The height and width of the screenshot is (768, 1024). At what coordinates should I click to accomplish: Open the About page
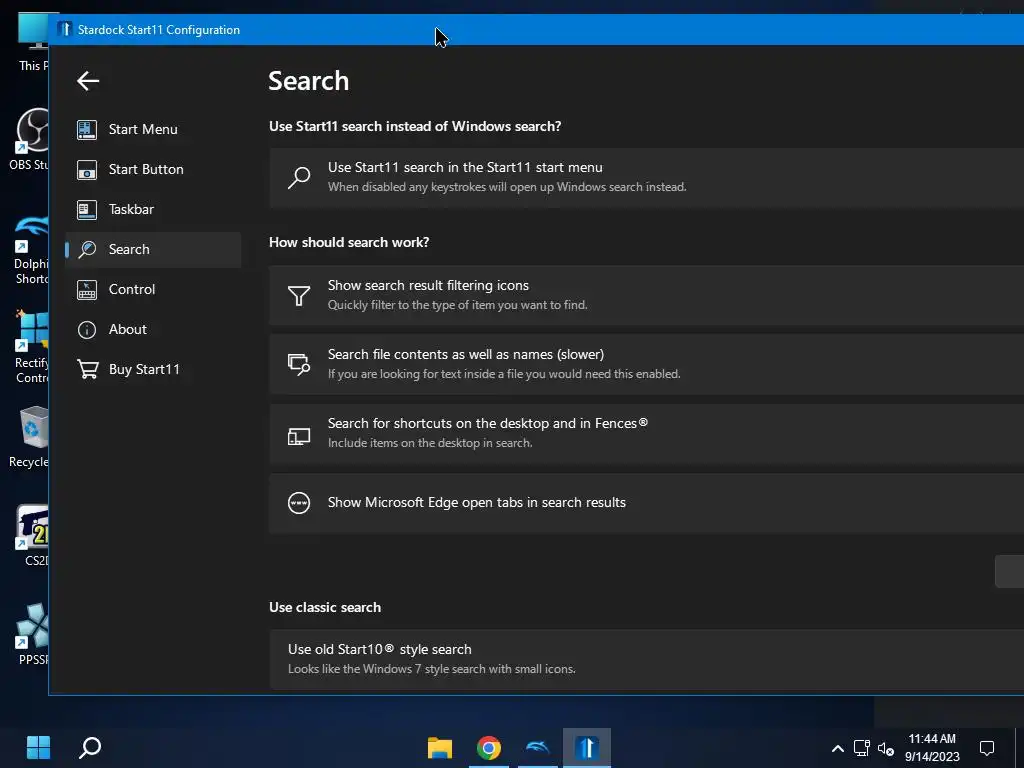coord(153,329)
